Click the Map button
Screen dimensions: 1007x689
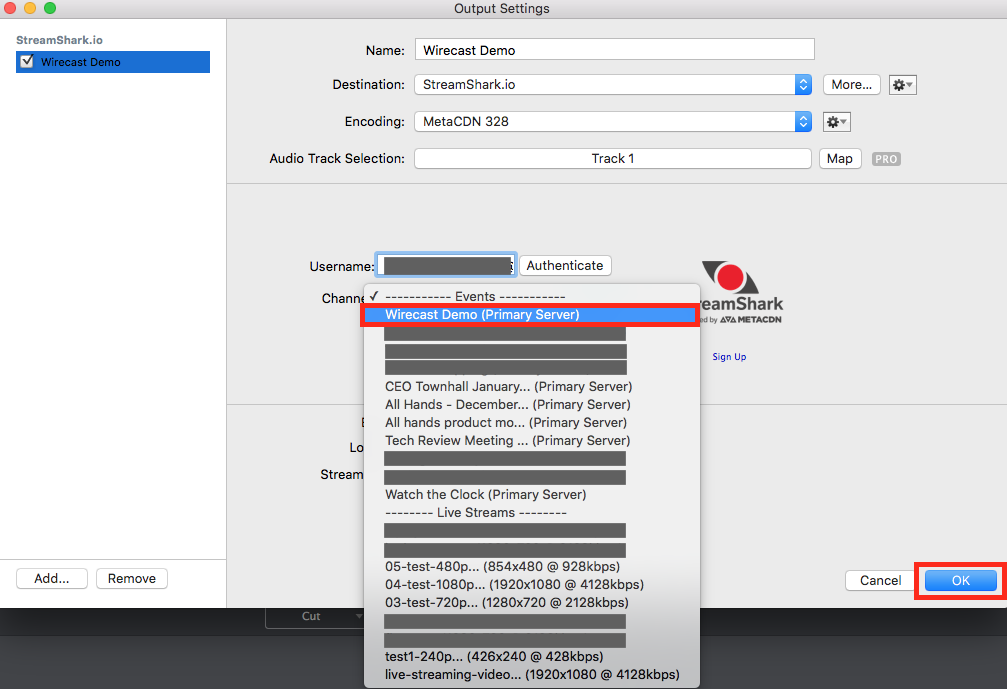tap(840, 159)
